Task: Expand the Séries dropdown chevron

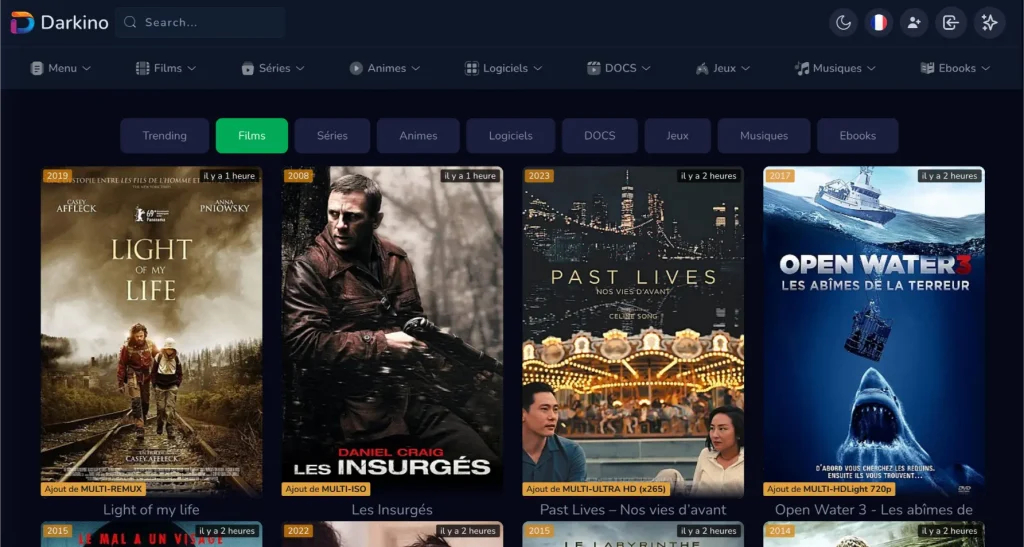Action: tap(300, 69)
